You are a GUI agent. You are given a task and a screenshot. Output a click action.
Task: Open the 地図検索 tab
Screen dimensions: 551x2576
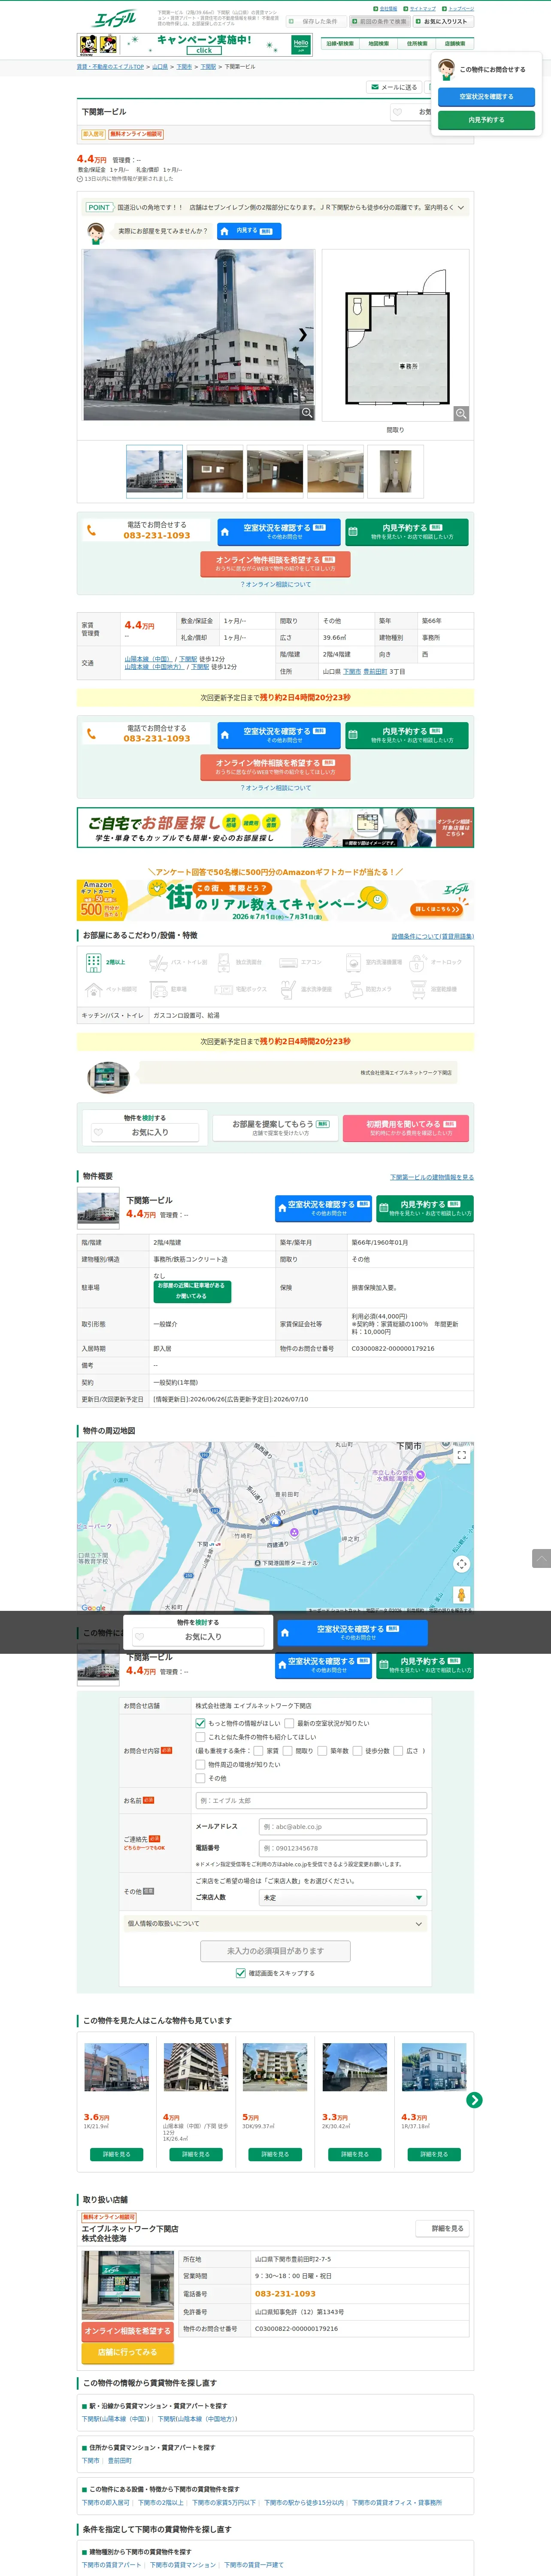(378, 43)
